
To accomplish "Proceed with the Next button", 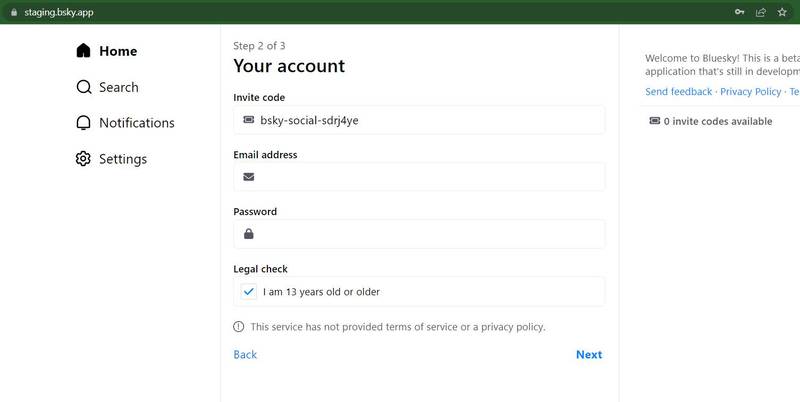I will click(x=589, y=355).
